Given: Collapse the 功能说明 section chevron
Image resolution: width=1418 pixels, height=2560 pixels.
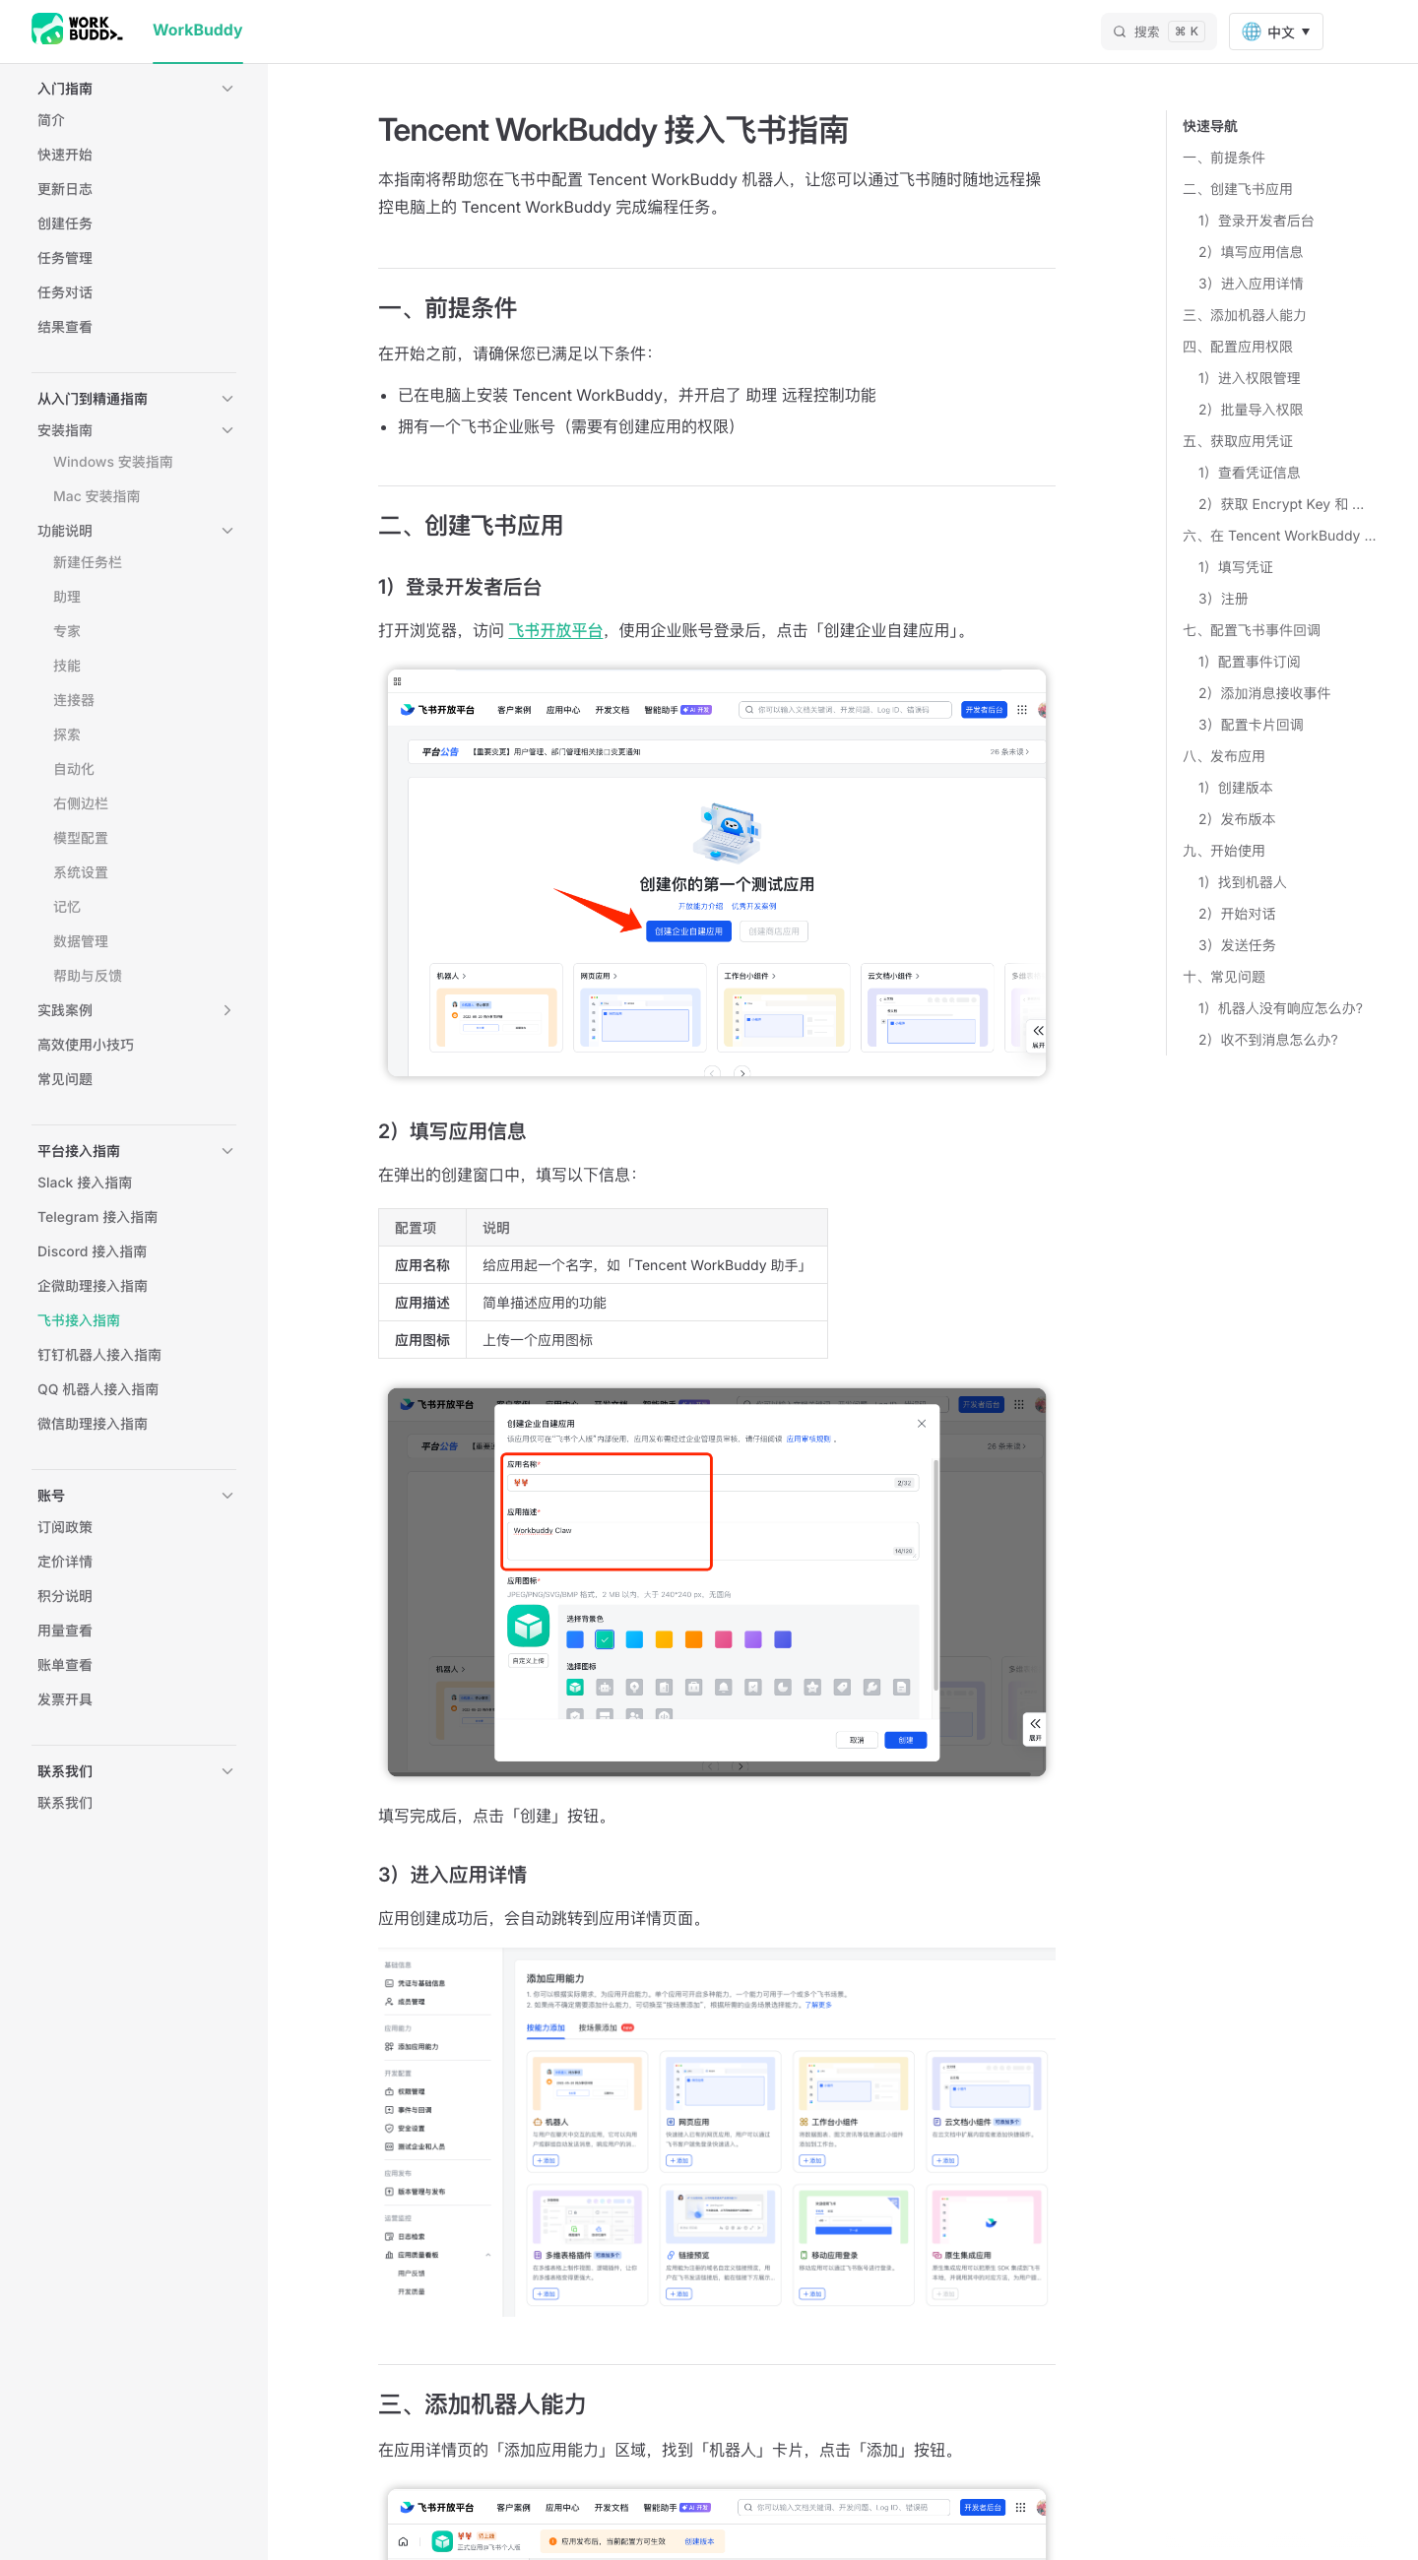Looking at the screenshot, I should coord(227,531).
